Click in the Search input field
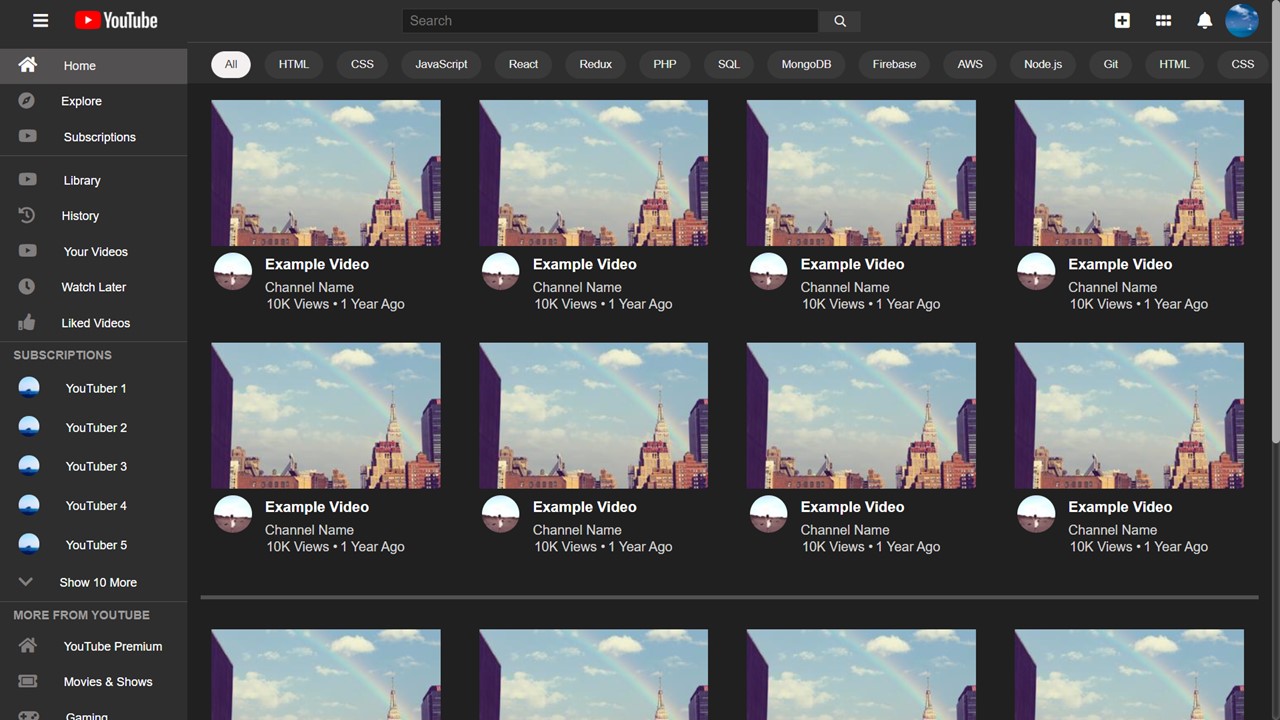Viewport: 1280px width, 720px height. coord(610,21)
